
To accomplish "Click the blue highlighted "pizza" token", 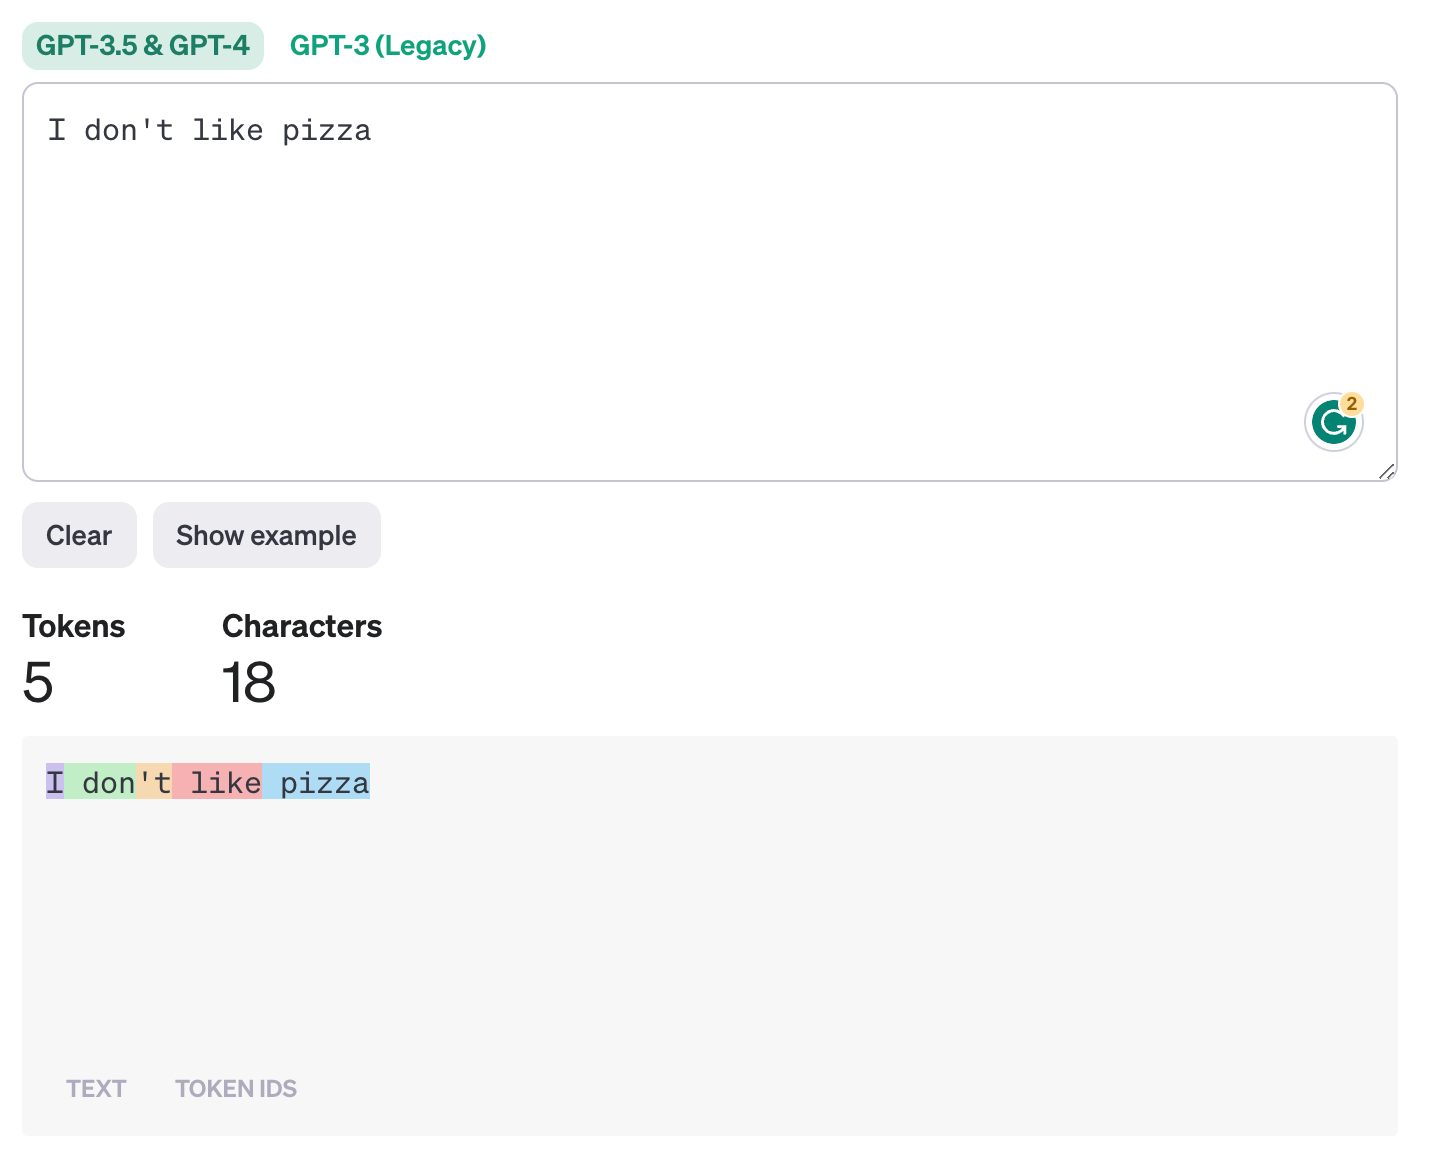I will [x=316, y=782].
